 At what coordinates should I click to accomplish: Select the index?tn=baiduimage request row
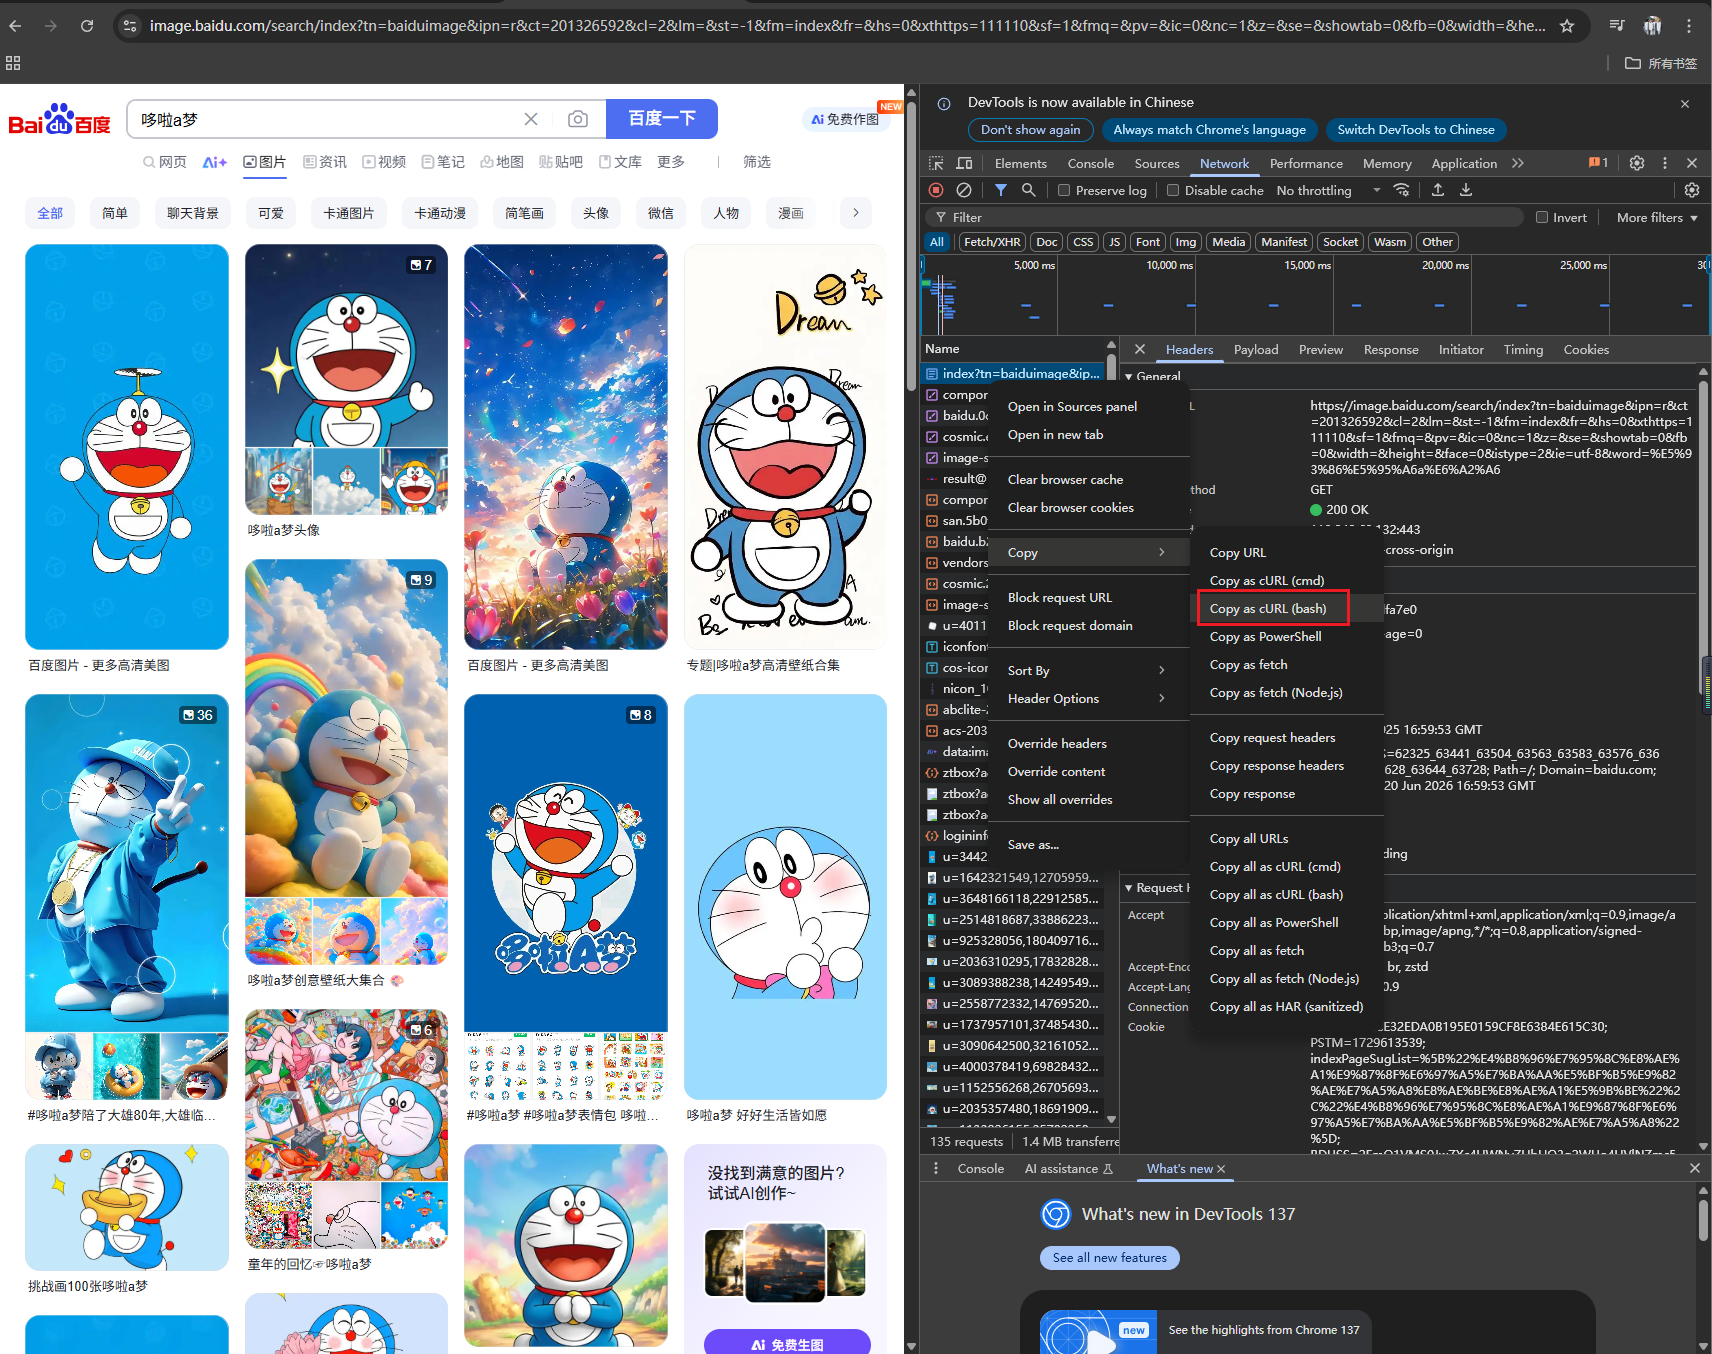tap(1013, 373)
